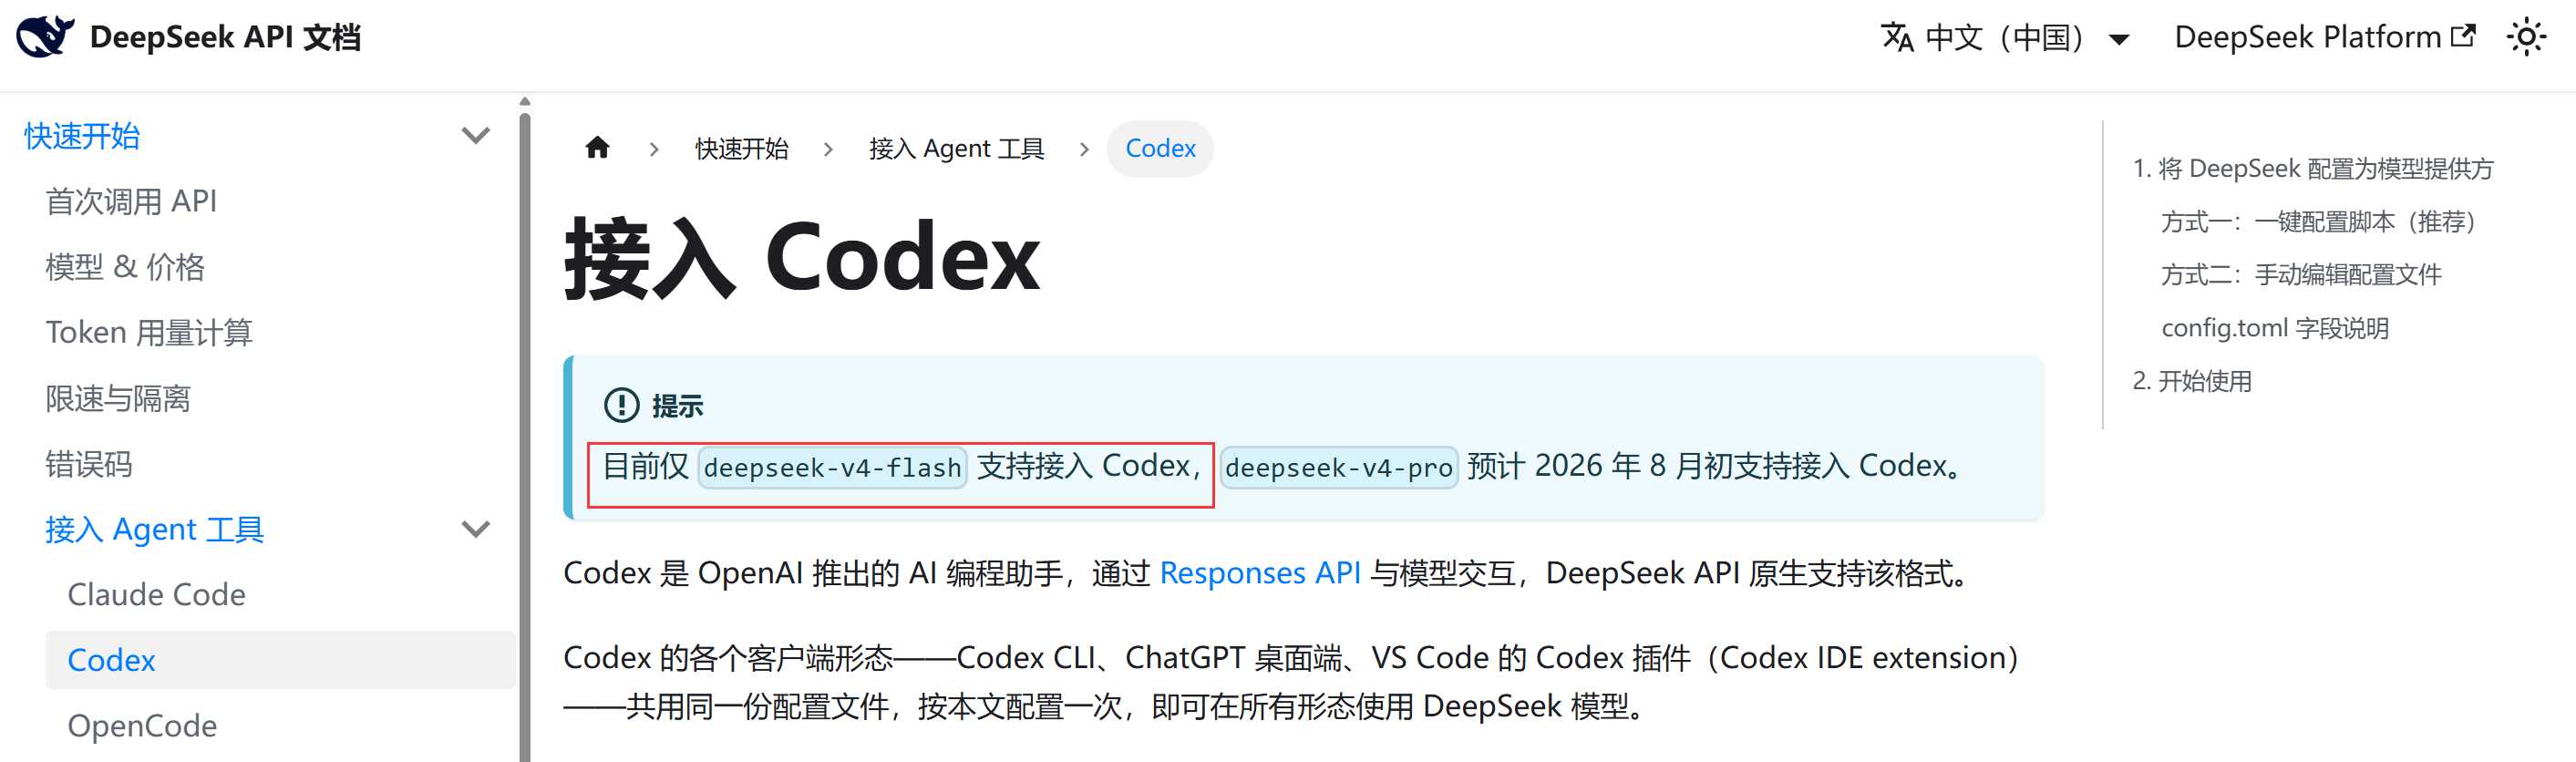Viewport: 2576px width, 762px height.
Task: Open Claude Code sidebar page
Action: pos(156,595)
